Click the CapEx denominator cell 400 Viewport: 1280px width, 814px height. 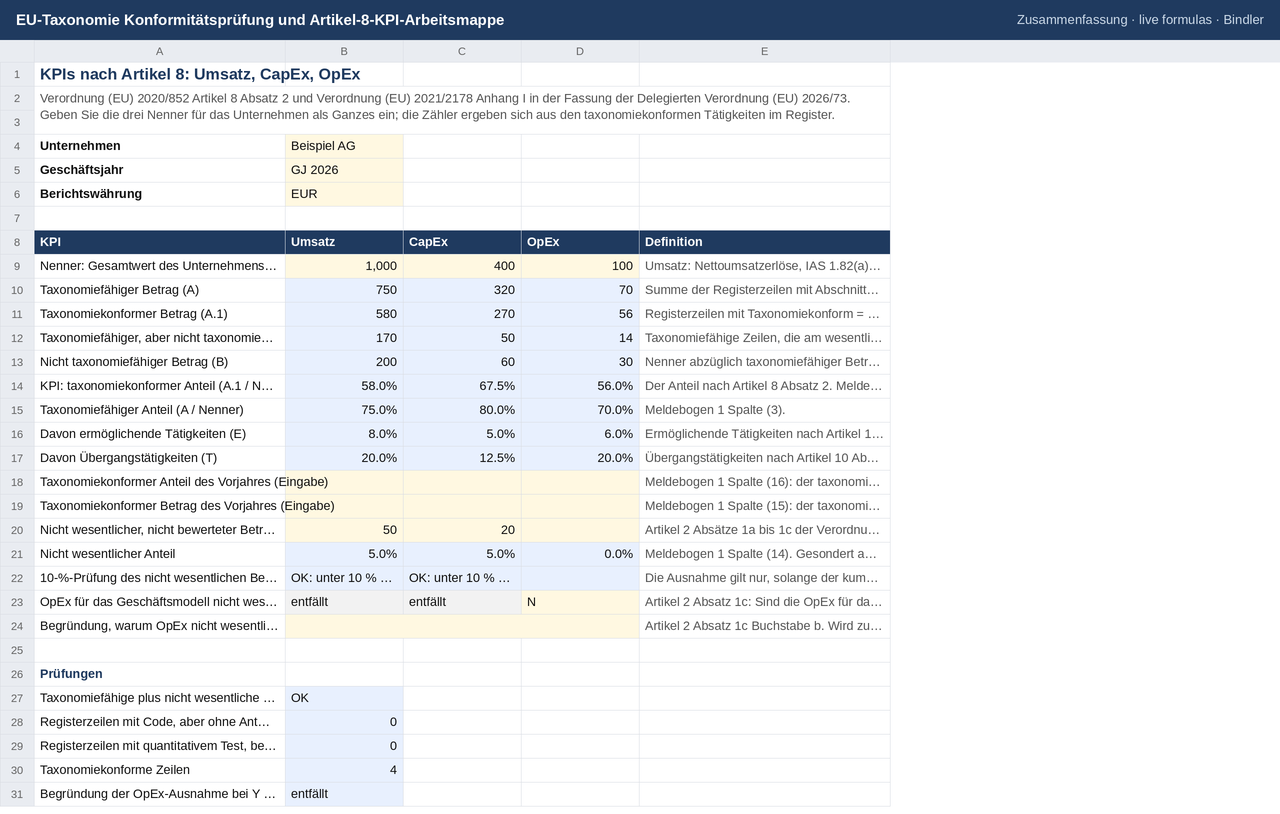[x=462, y=266]
